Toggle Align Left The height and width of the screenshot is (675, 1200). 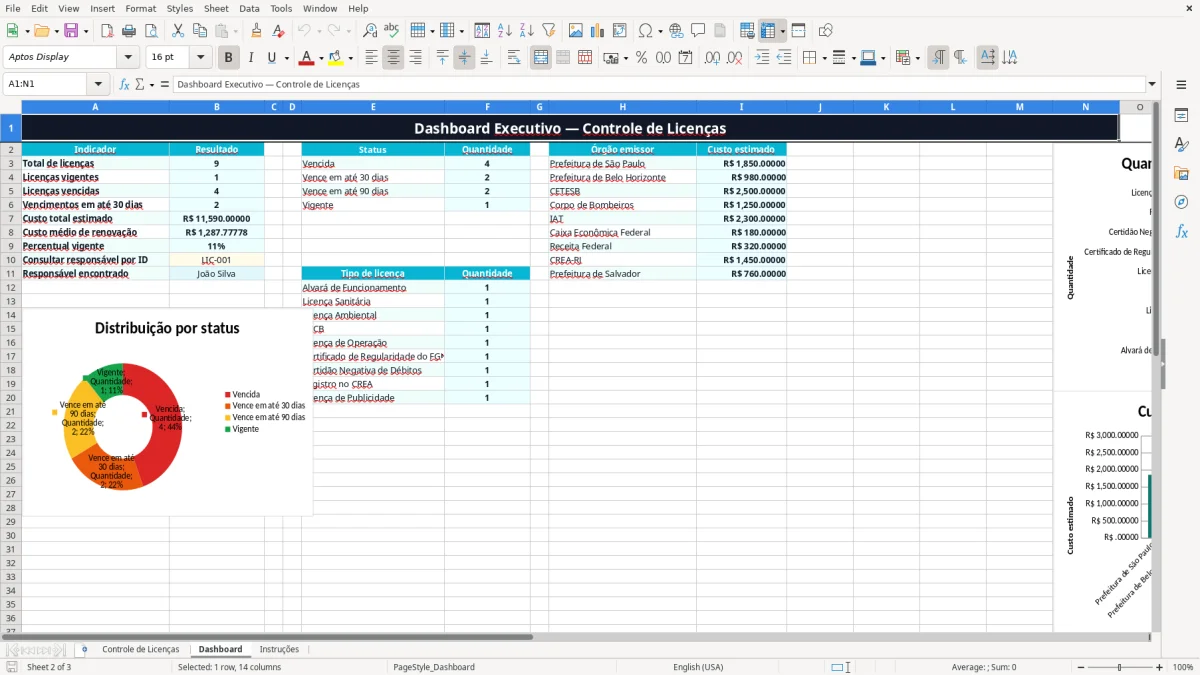point(371,58)
